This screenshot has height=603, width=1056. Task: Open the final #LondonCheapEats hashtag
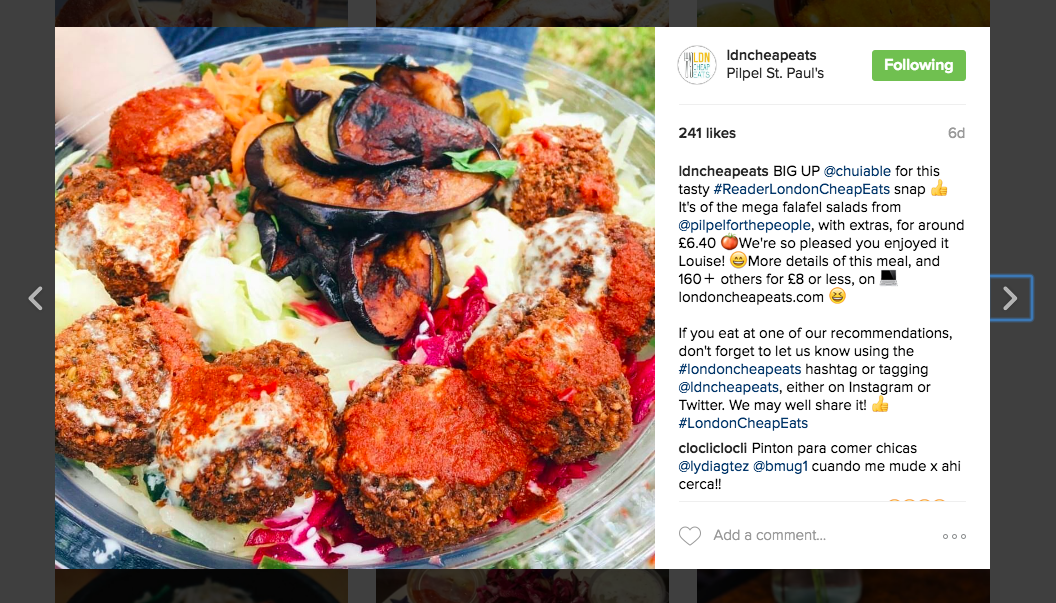coord(743,423)
